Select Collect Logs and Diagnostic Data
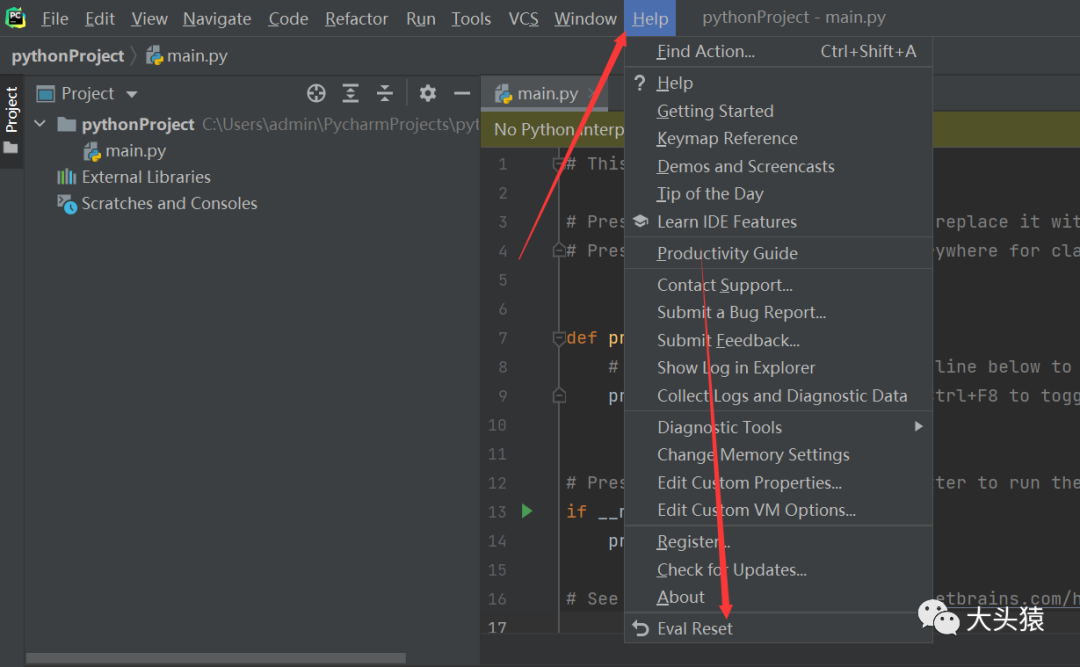1080x667 pixels. (x=778, y=396)
